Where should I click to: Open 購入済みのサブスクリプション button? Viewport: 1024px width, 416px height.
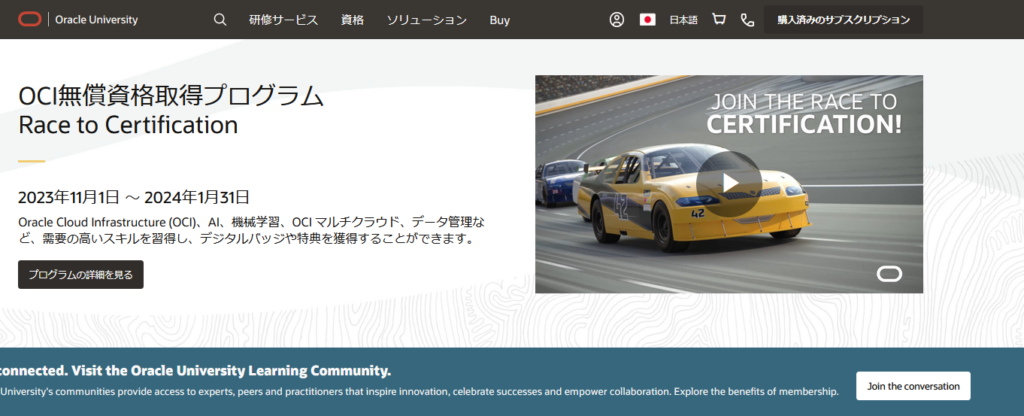coord(843,20)
